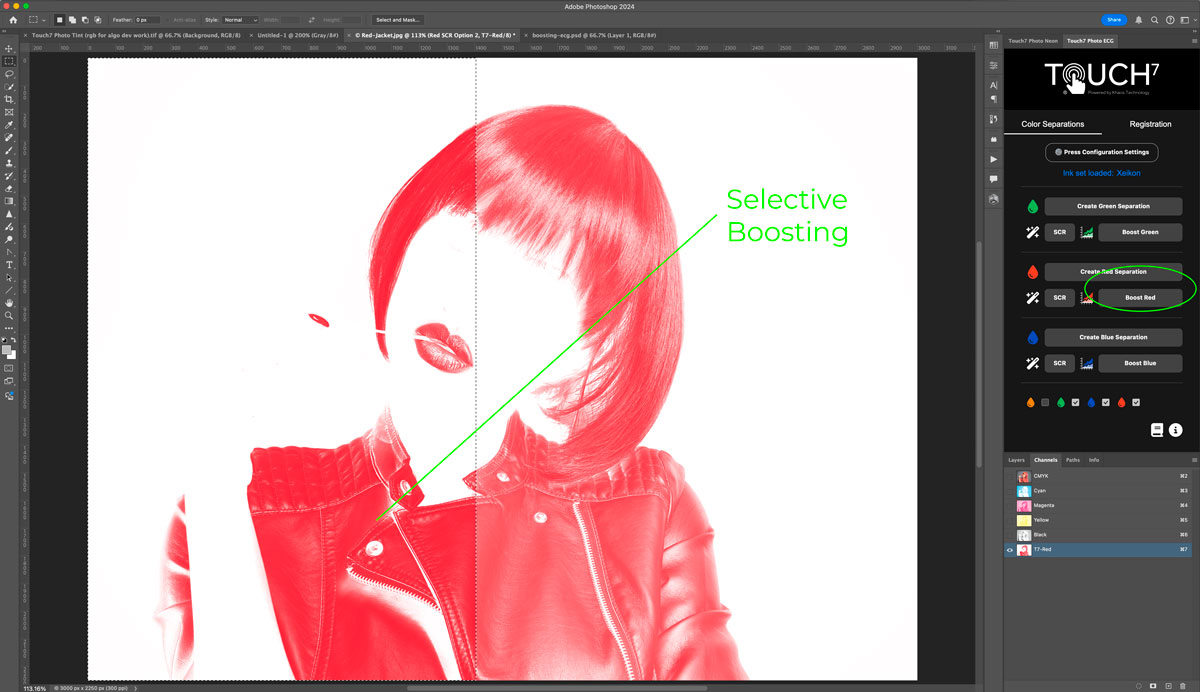This screenshot has height=692, width=1200.
Task: Select the Yellow channel thumbnail
Action: point(1024,520)
